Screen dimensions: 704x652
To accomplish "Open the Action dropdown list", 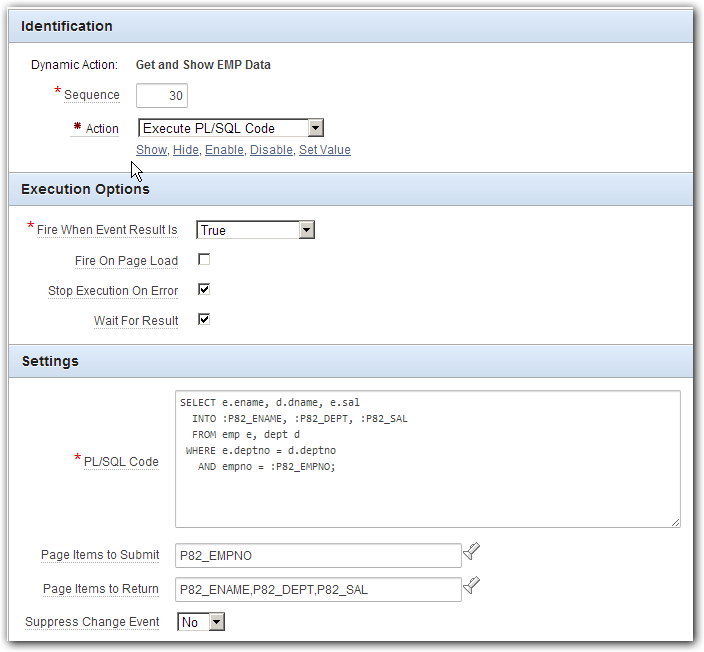I will click(x=231, y=128).
